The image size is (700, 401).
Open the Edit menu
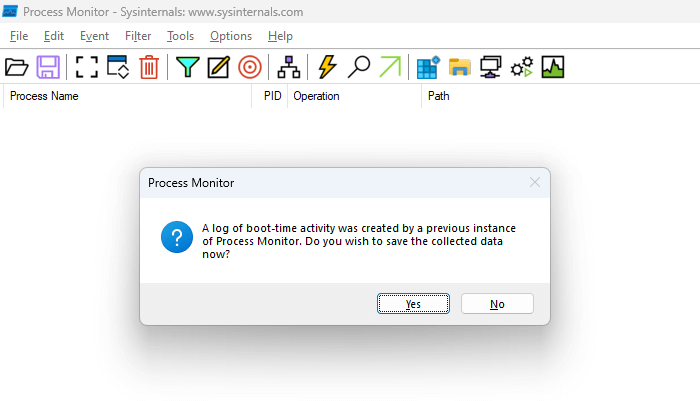coord(54,36)
